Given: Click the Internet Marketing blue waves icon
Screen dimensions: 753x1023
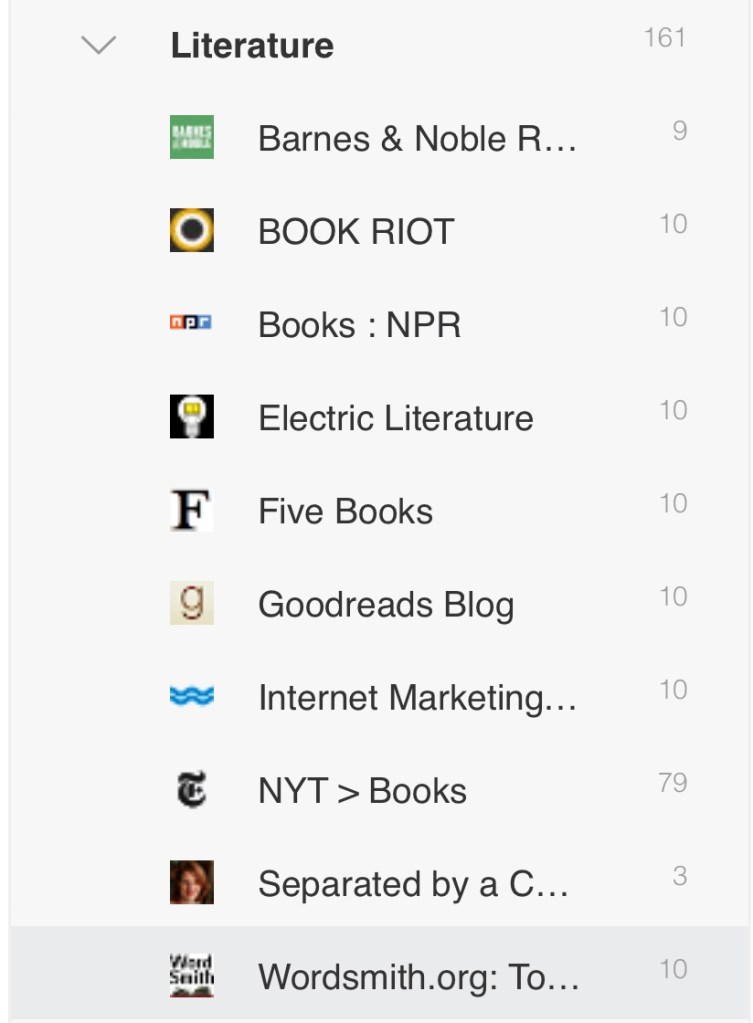Looking at the screenshot, I should 192,697.
